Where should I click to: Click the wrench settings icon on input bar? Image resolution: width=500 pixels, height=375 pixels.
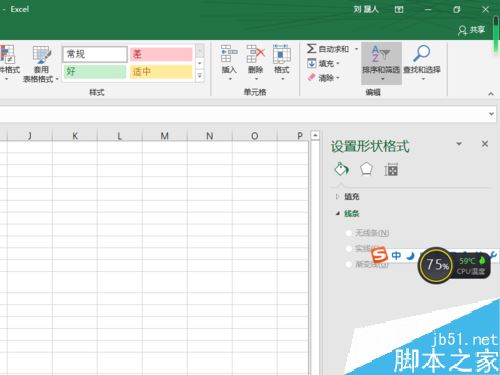click(493, 255)
